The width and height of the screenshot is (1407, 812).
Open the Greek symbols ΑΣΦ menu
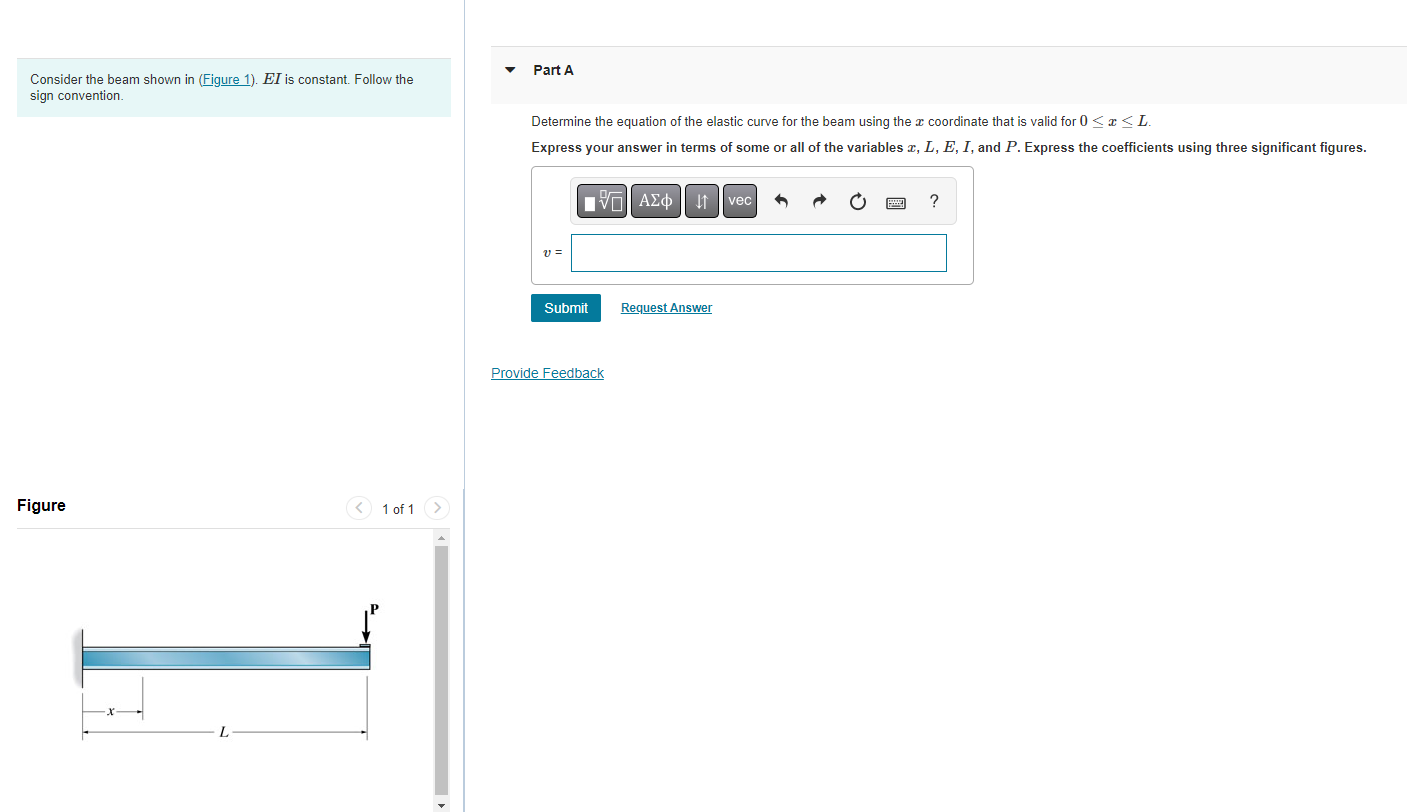[656, 201]
